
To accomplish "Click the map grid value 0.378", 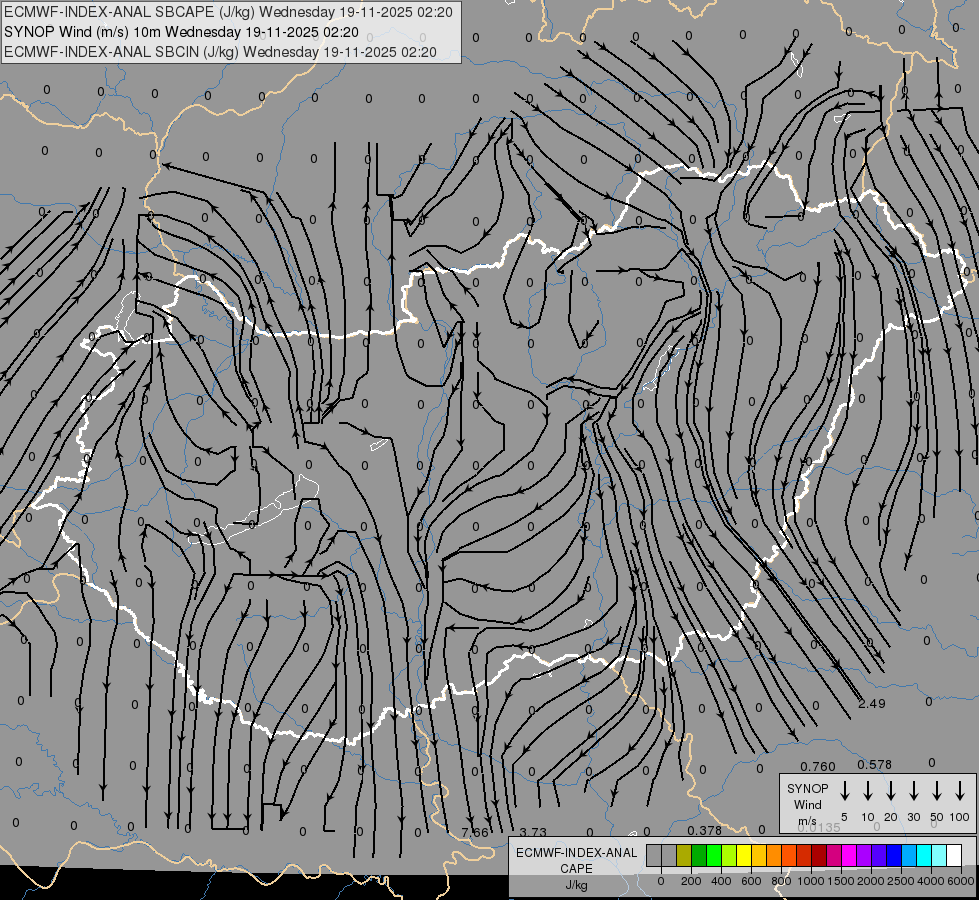I will click(705, 830).
